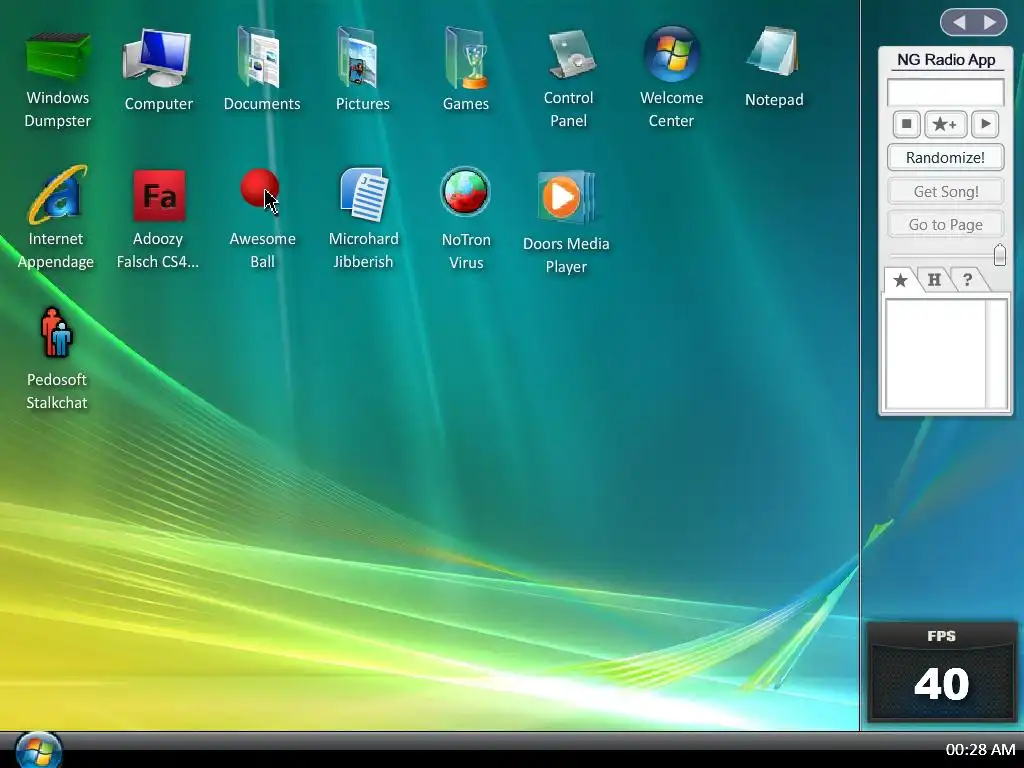This screenshot has height=768, width=1024.
Task: Launch Doors Media Player icon
Action: [566, 197]
